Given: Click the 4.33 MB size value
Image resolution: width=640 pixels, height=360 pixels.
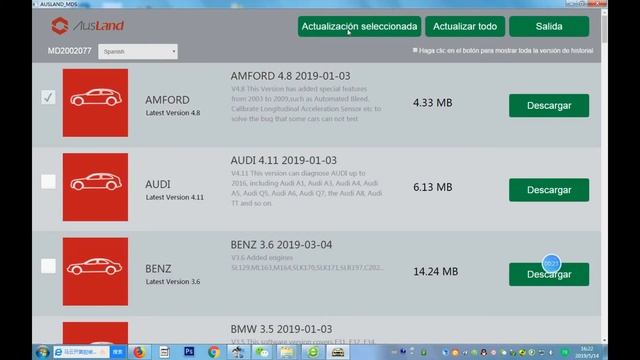Looking at the screenshot, I should point(433,103).
